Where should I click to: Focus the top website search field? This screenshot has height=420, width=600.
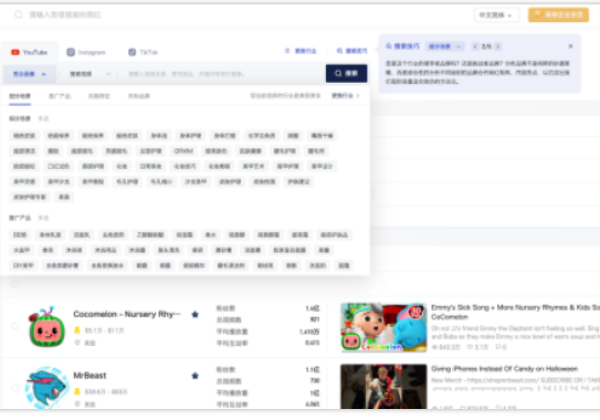click(x=237, y=15)
